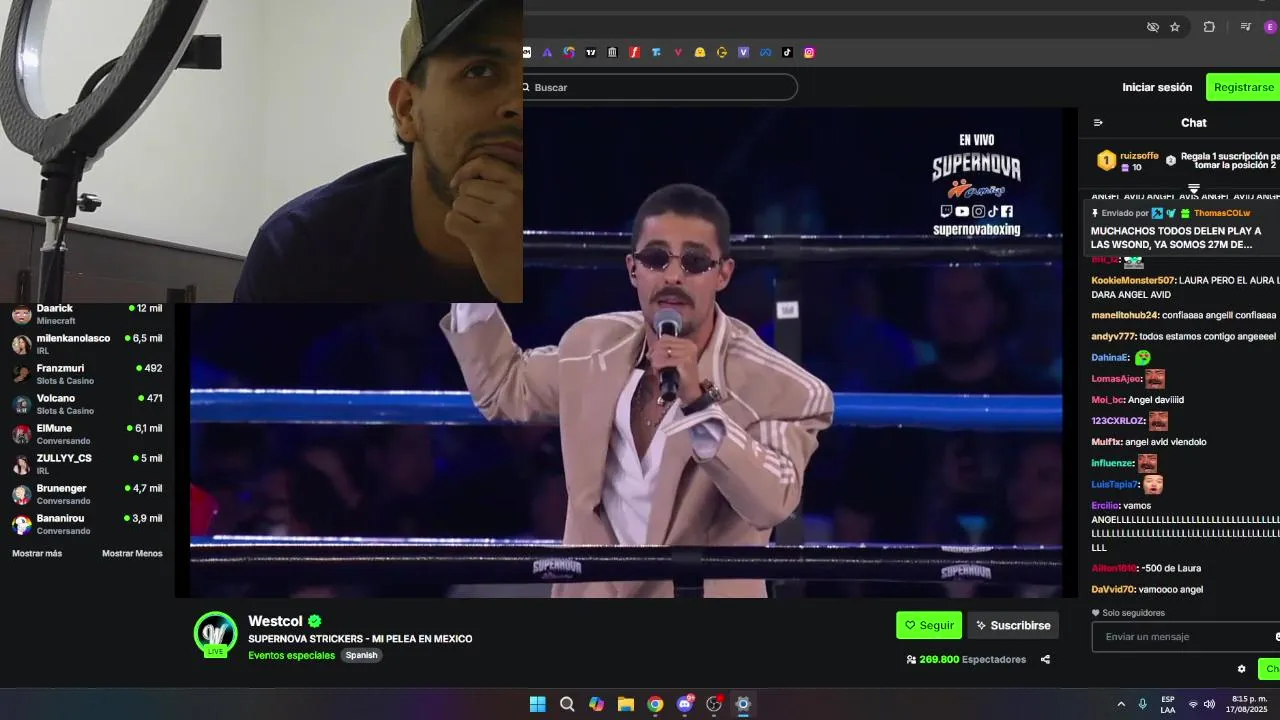Click ruizsoffe top gifter name
The height and width of the screenshot is (720, 1280).
[x=1139, y=156]
